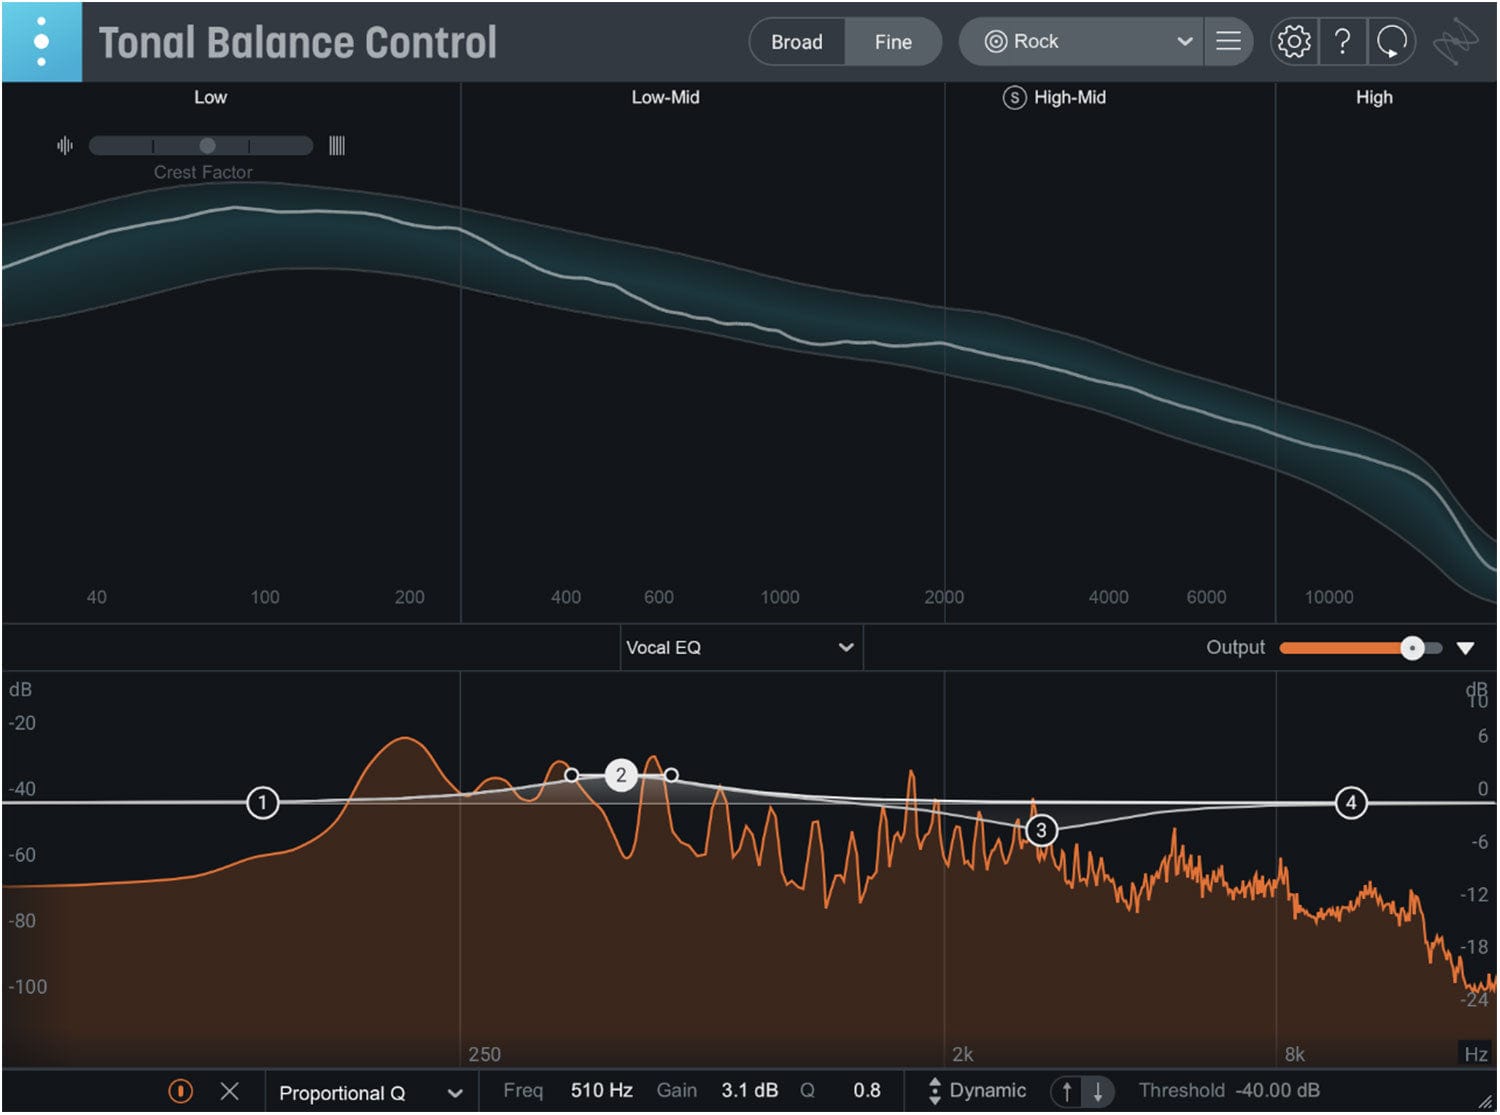Click the -100 dB scale label

[27, 987]
